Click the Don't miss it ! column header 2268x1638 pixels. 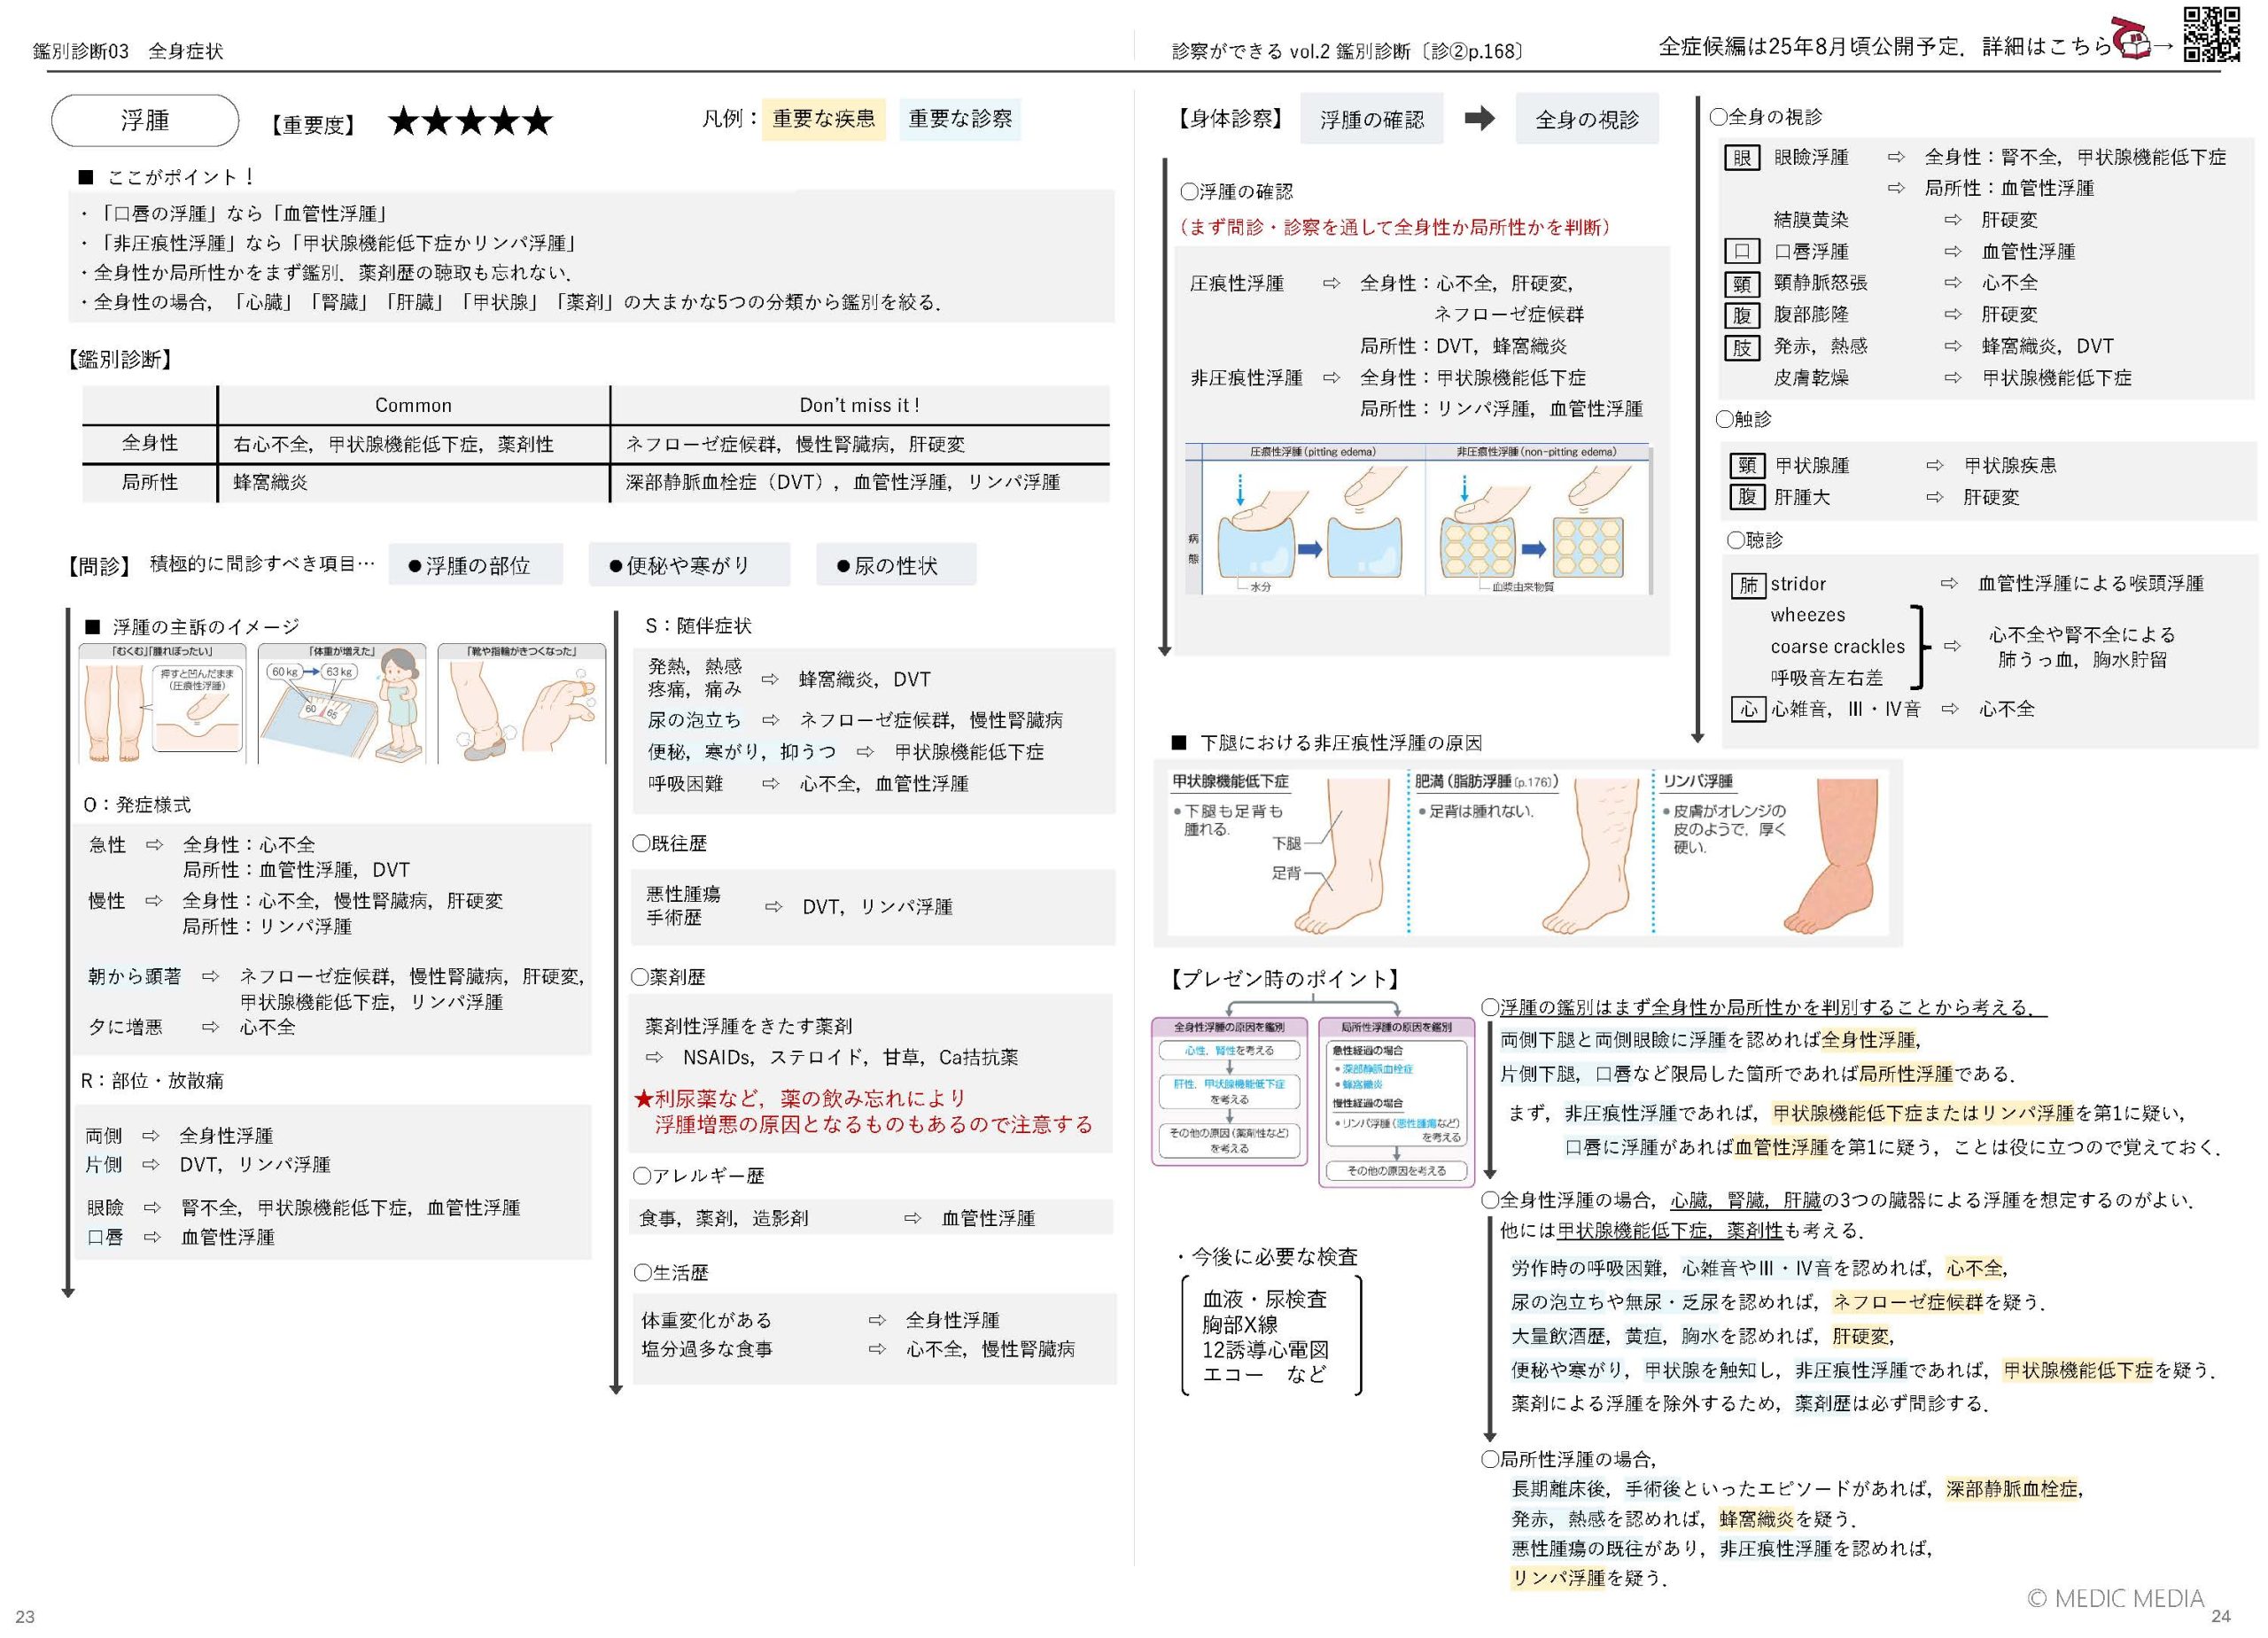pyautogui.click(x=859, y=405)
